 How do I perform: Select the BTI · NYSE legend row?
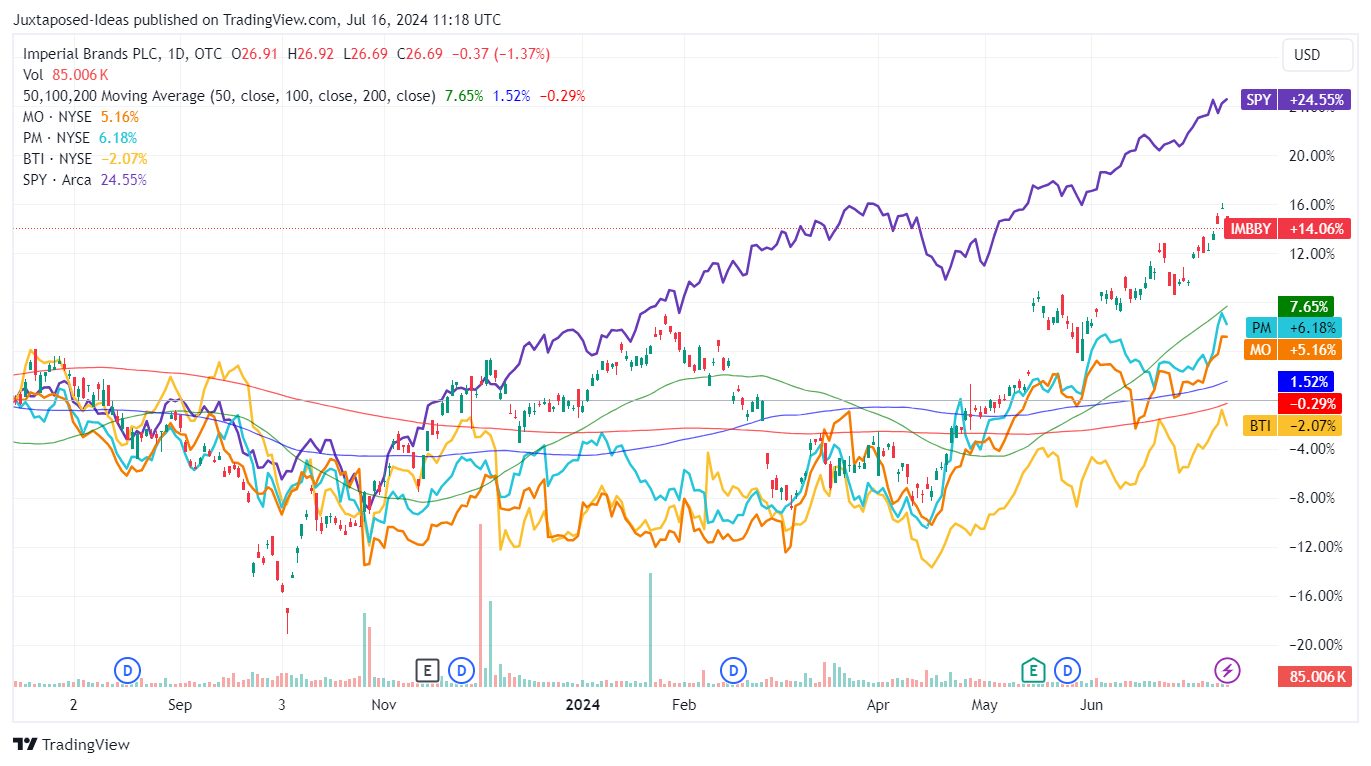click(85, 159)
